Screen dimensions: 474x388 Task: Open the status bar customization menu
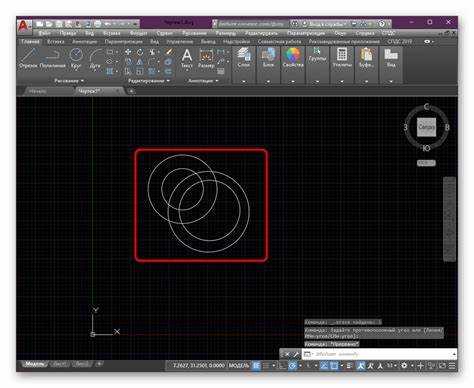452,366
